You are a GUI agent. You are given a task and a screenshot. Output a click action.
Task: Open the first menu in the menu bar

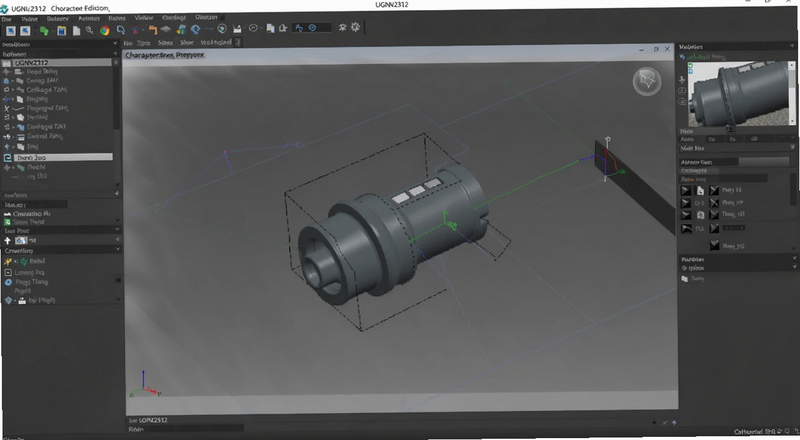tap(6, 19)
